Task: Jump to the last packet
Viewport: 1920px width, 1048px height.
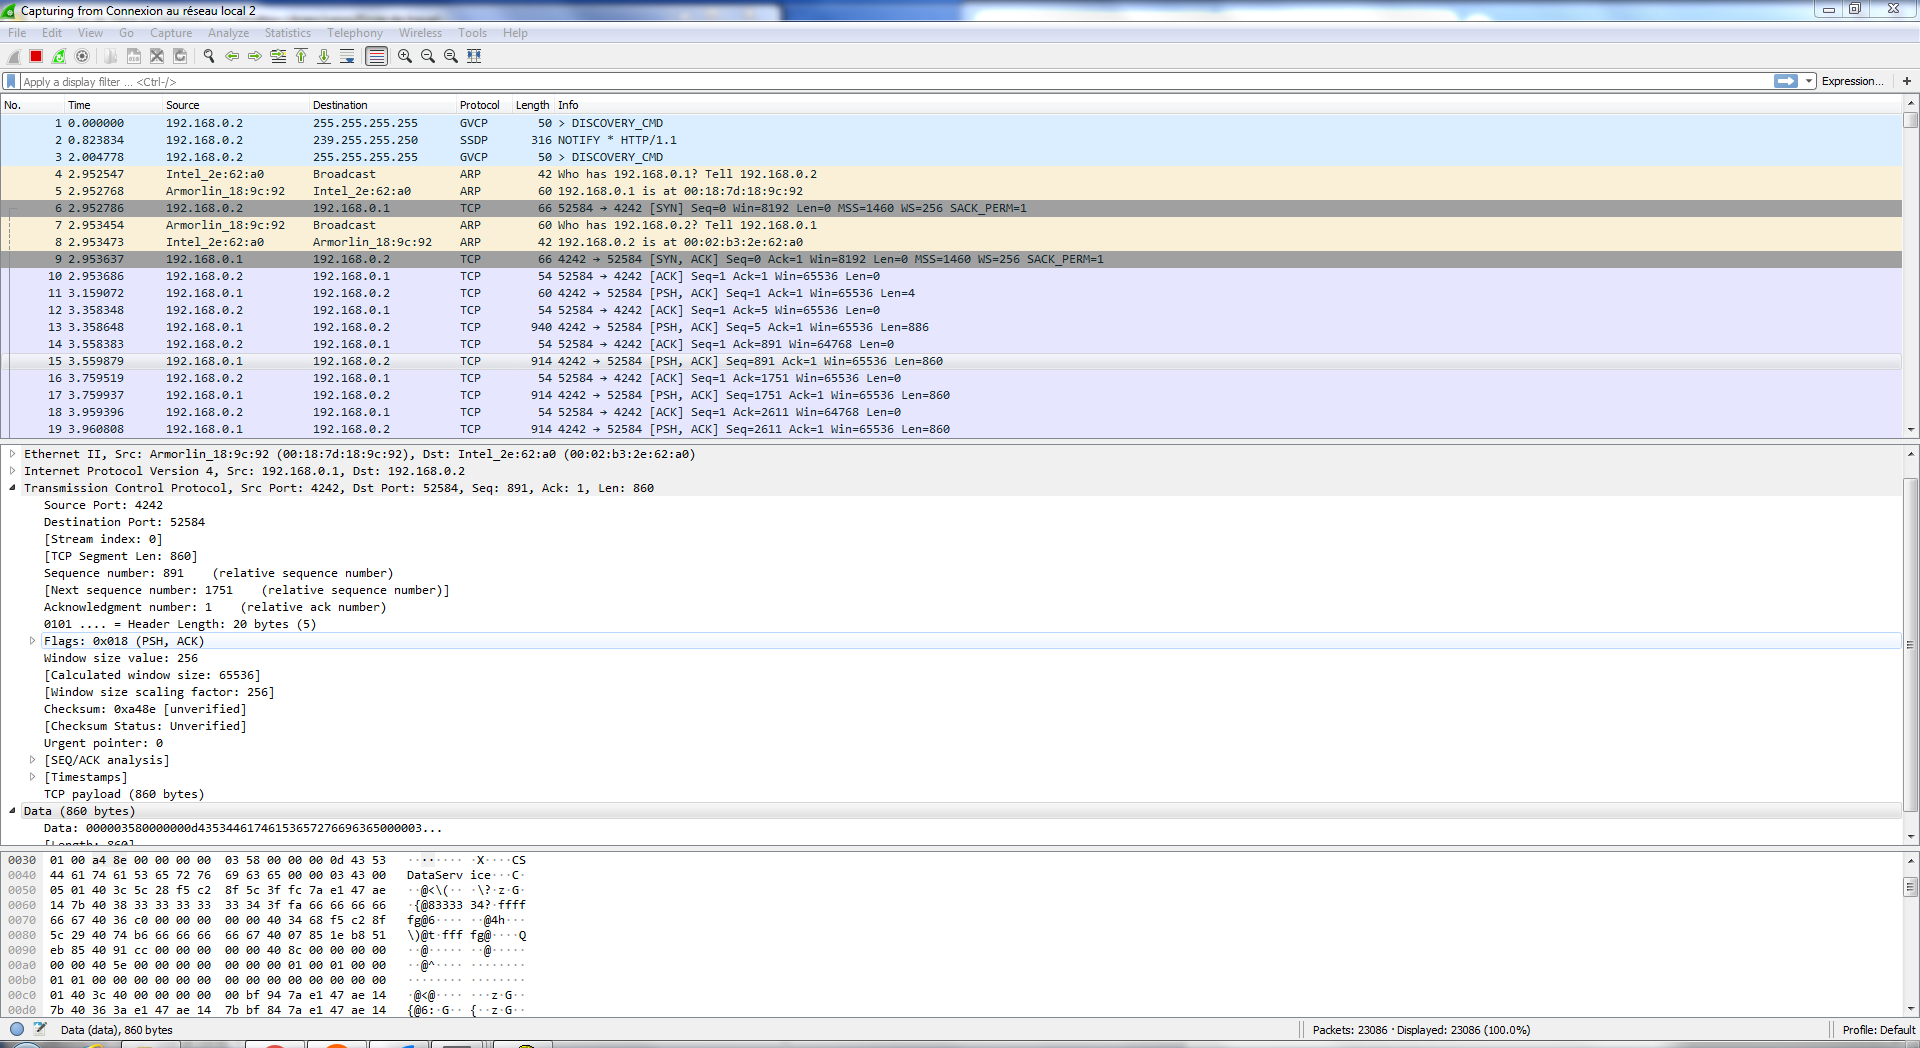Action: click(324, 56)
